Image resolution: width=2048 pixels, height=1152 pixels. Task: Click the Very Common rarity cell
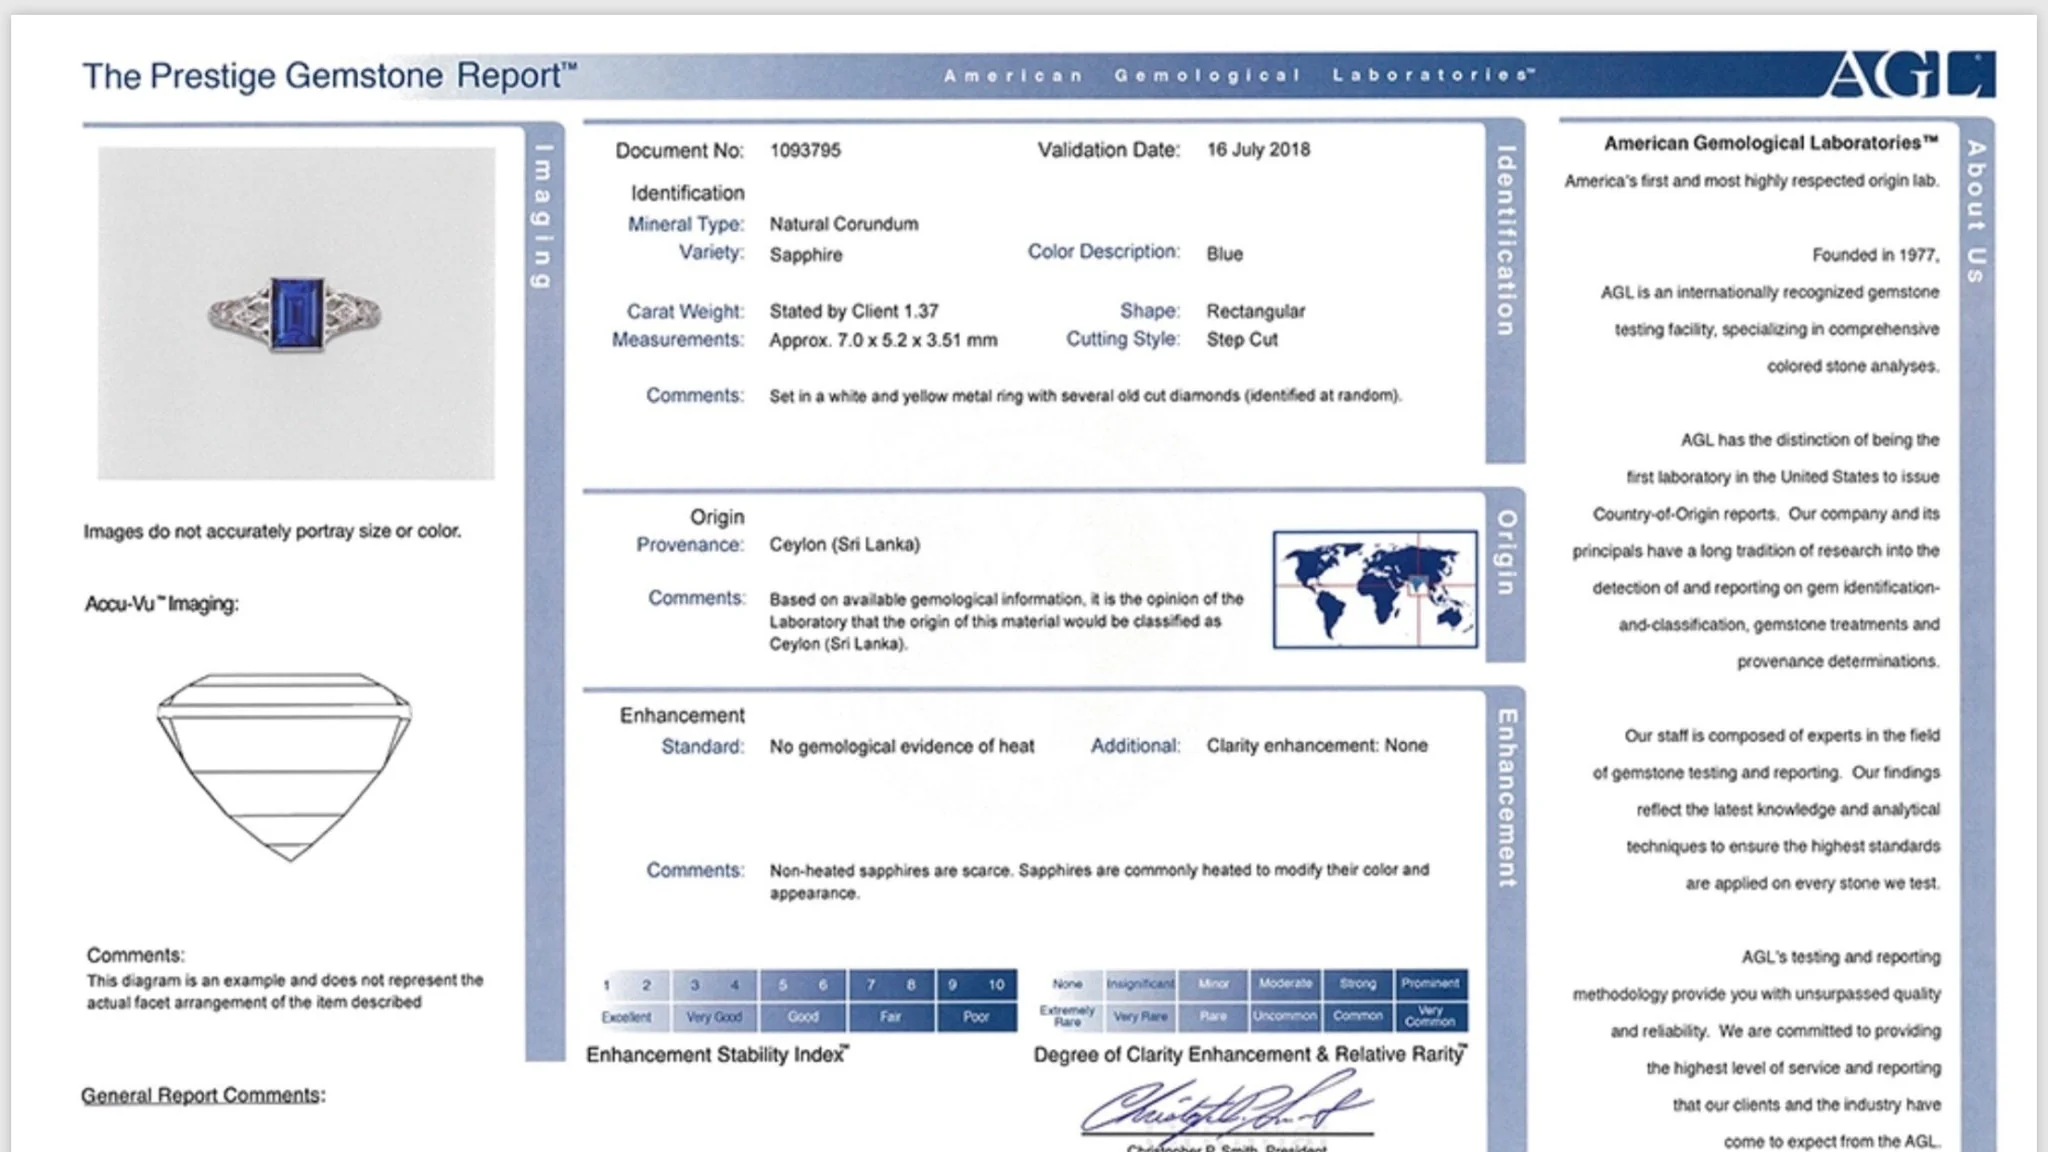coord(1430,1016)
